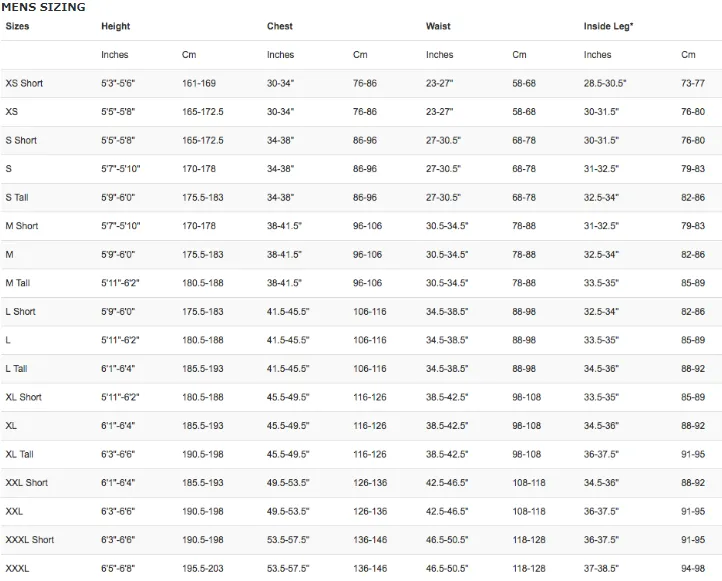Select M Tall height 5'11"-6'2"
Screen dimensions: 722x581
[x=120, y=283]
